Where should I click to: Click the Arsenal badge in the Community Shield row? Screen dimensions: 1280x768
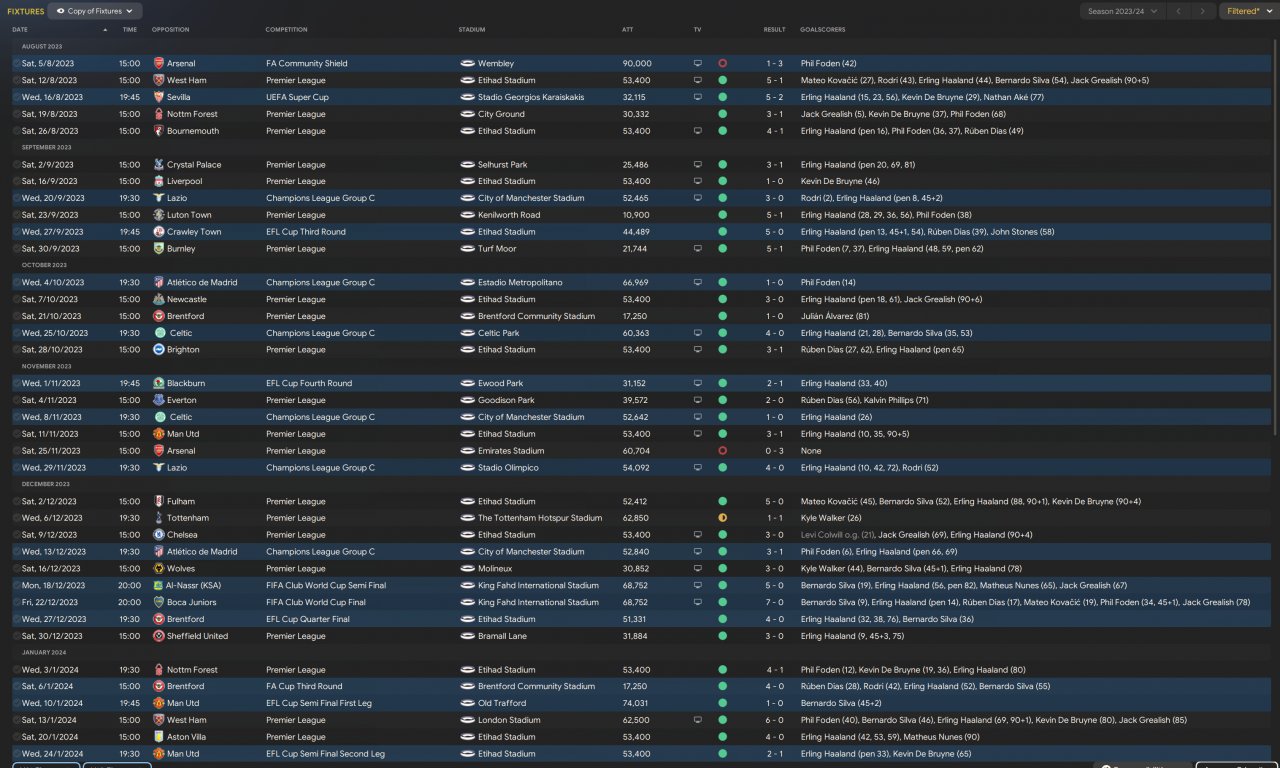[159, 63]
